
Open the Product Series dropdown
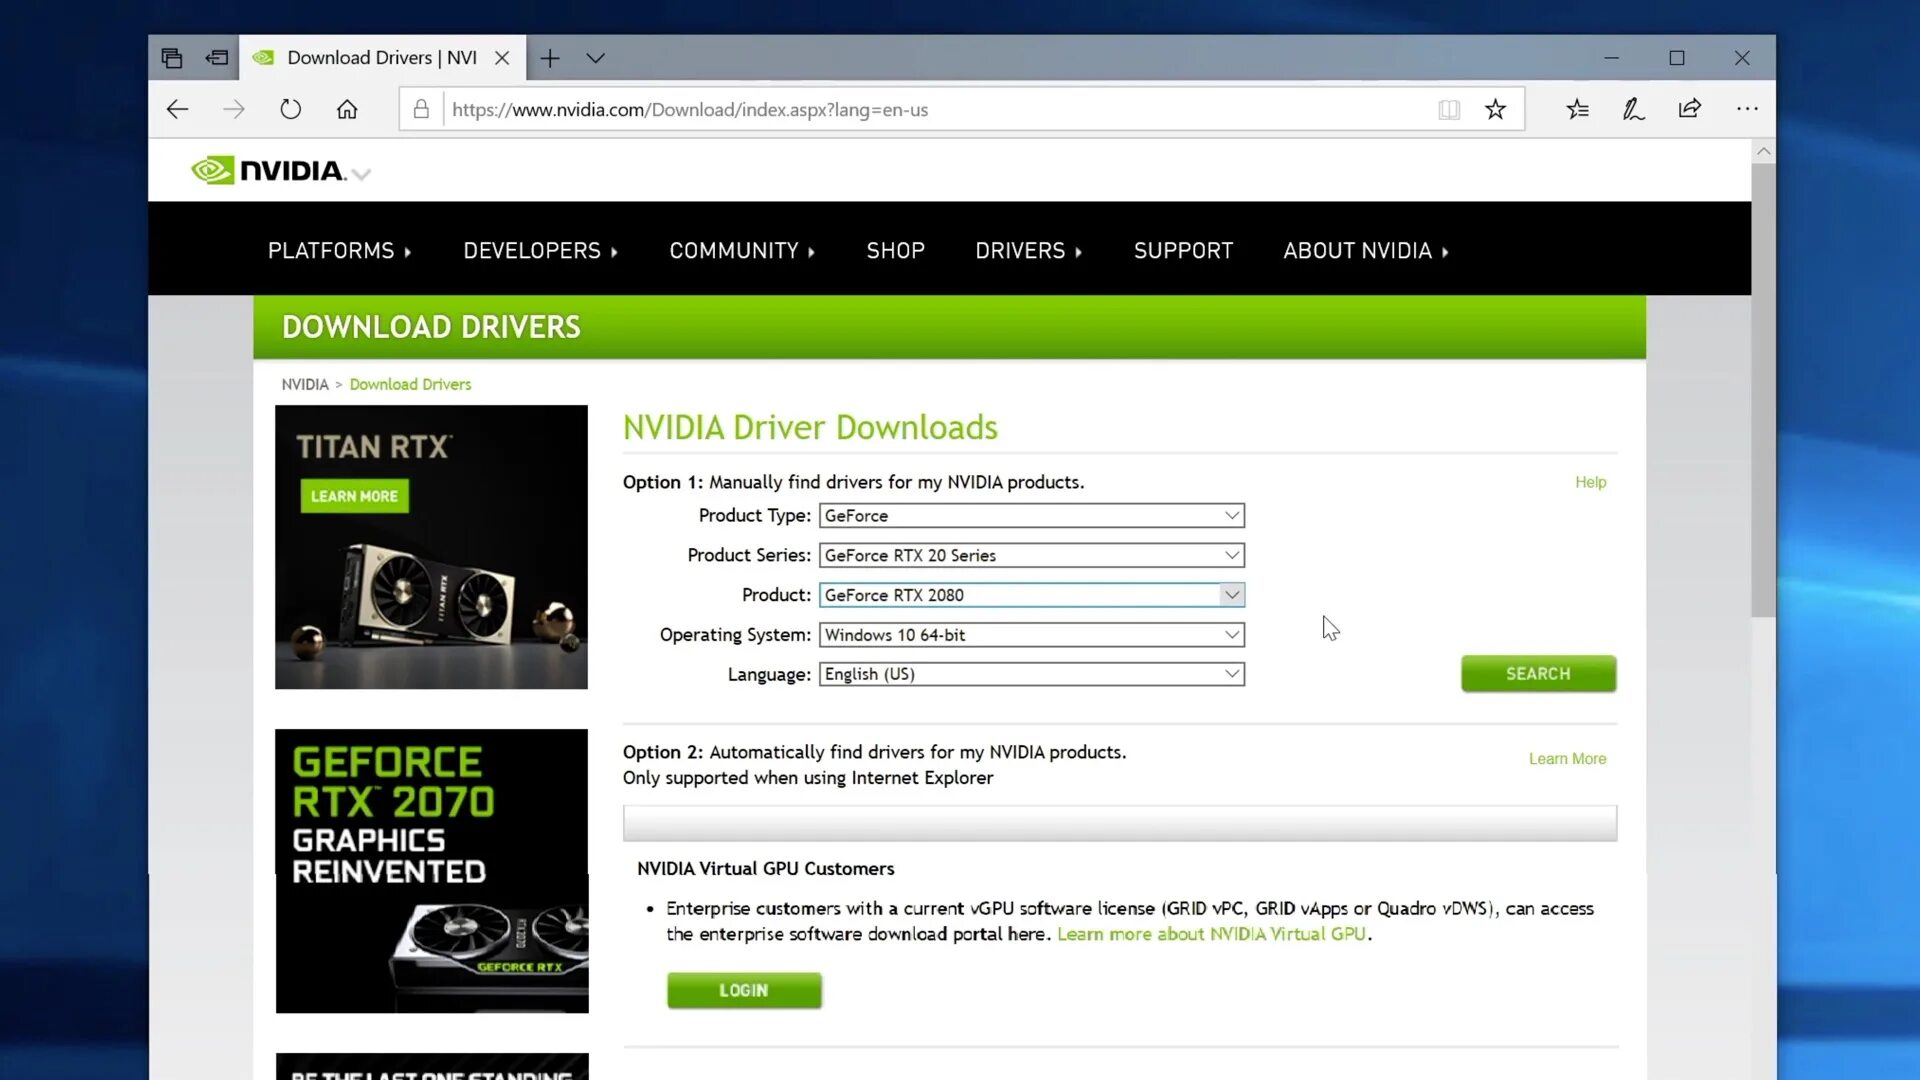[1031, 555]
